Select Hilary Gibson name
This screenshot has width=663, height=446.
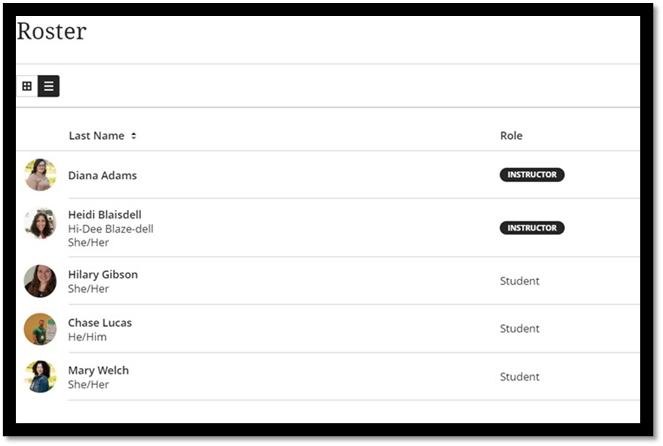pyautogui.click(x=103, y=275)
